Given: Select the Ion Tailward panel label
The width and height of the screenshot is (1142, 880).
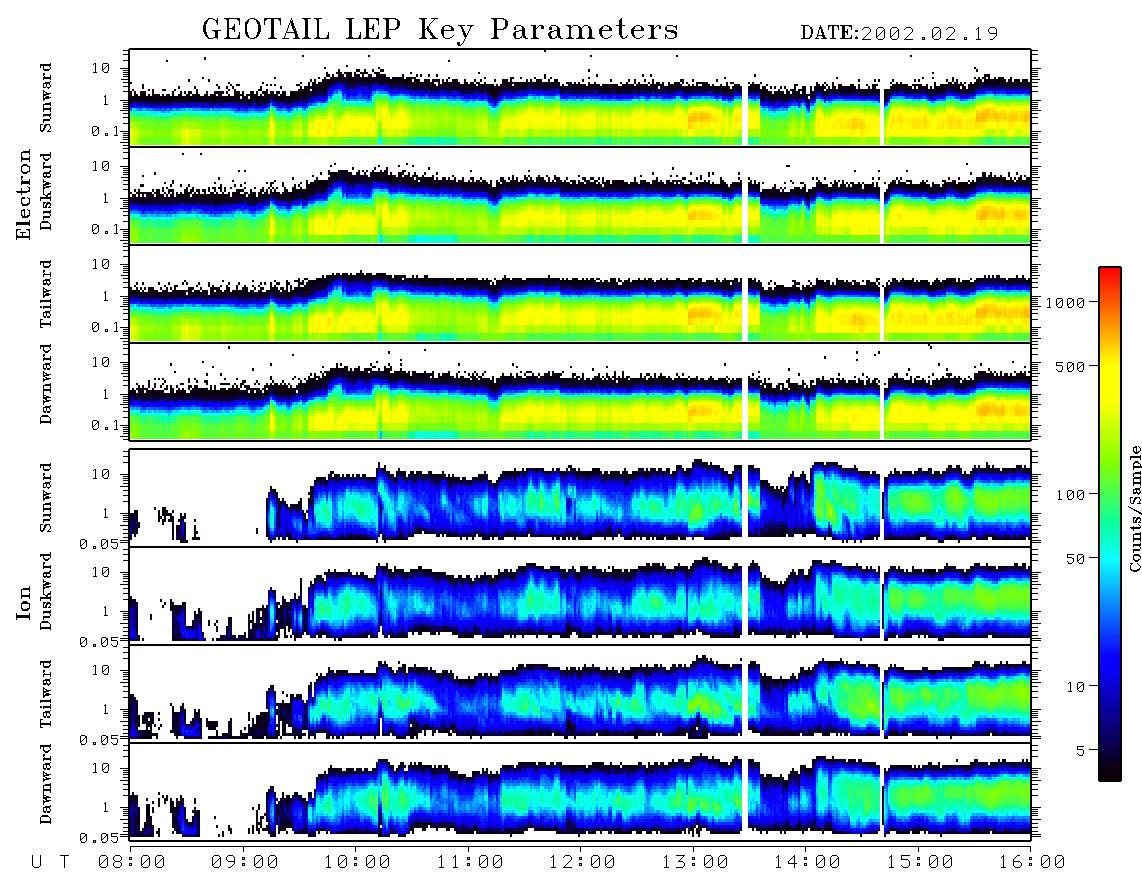Looking at the screenshot, I should (x=46, y=694).
